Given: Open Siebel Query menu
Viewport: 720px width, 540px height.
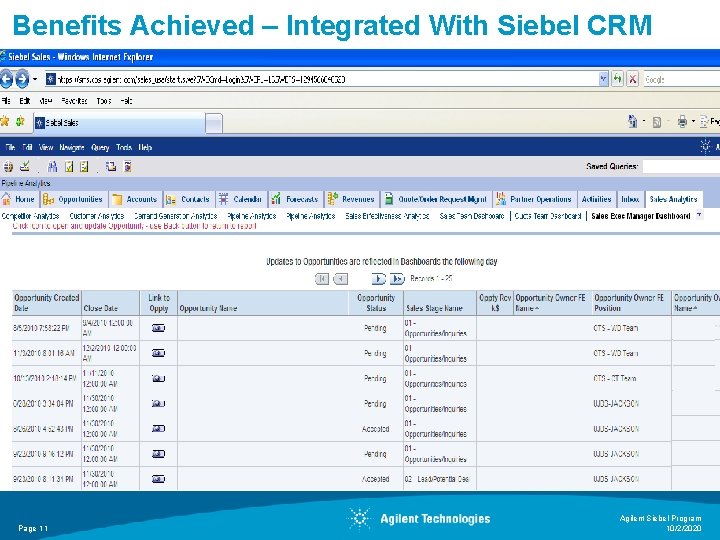Looking at the screenshot, I should (x=100, y=147).
